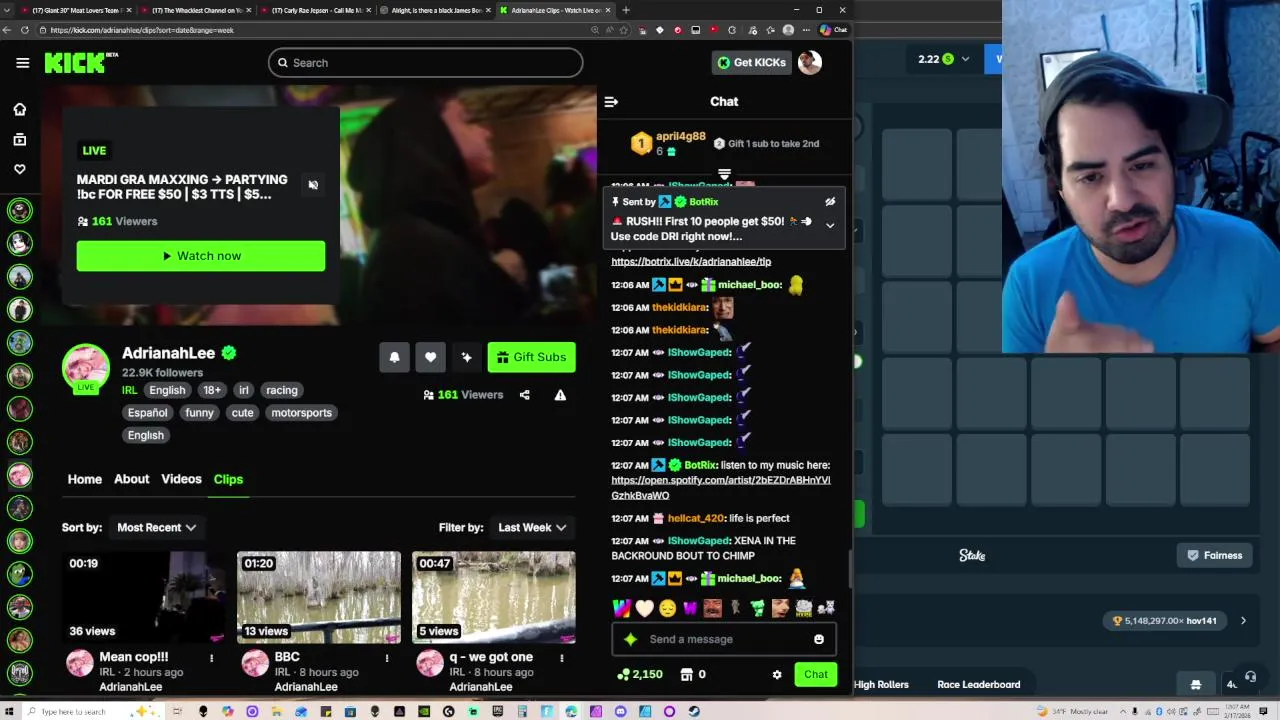Collapse the chat panel with arrow icon
The height and width of the screenshot is (720, 1280).
pyautogui.click(x=611, y=101)
